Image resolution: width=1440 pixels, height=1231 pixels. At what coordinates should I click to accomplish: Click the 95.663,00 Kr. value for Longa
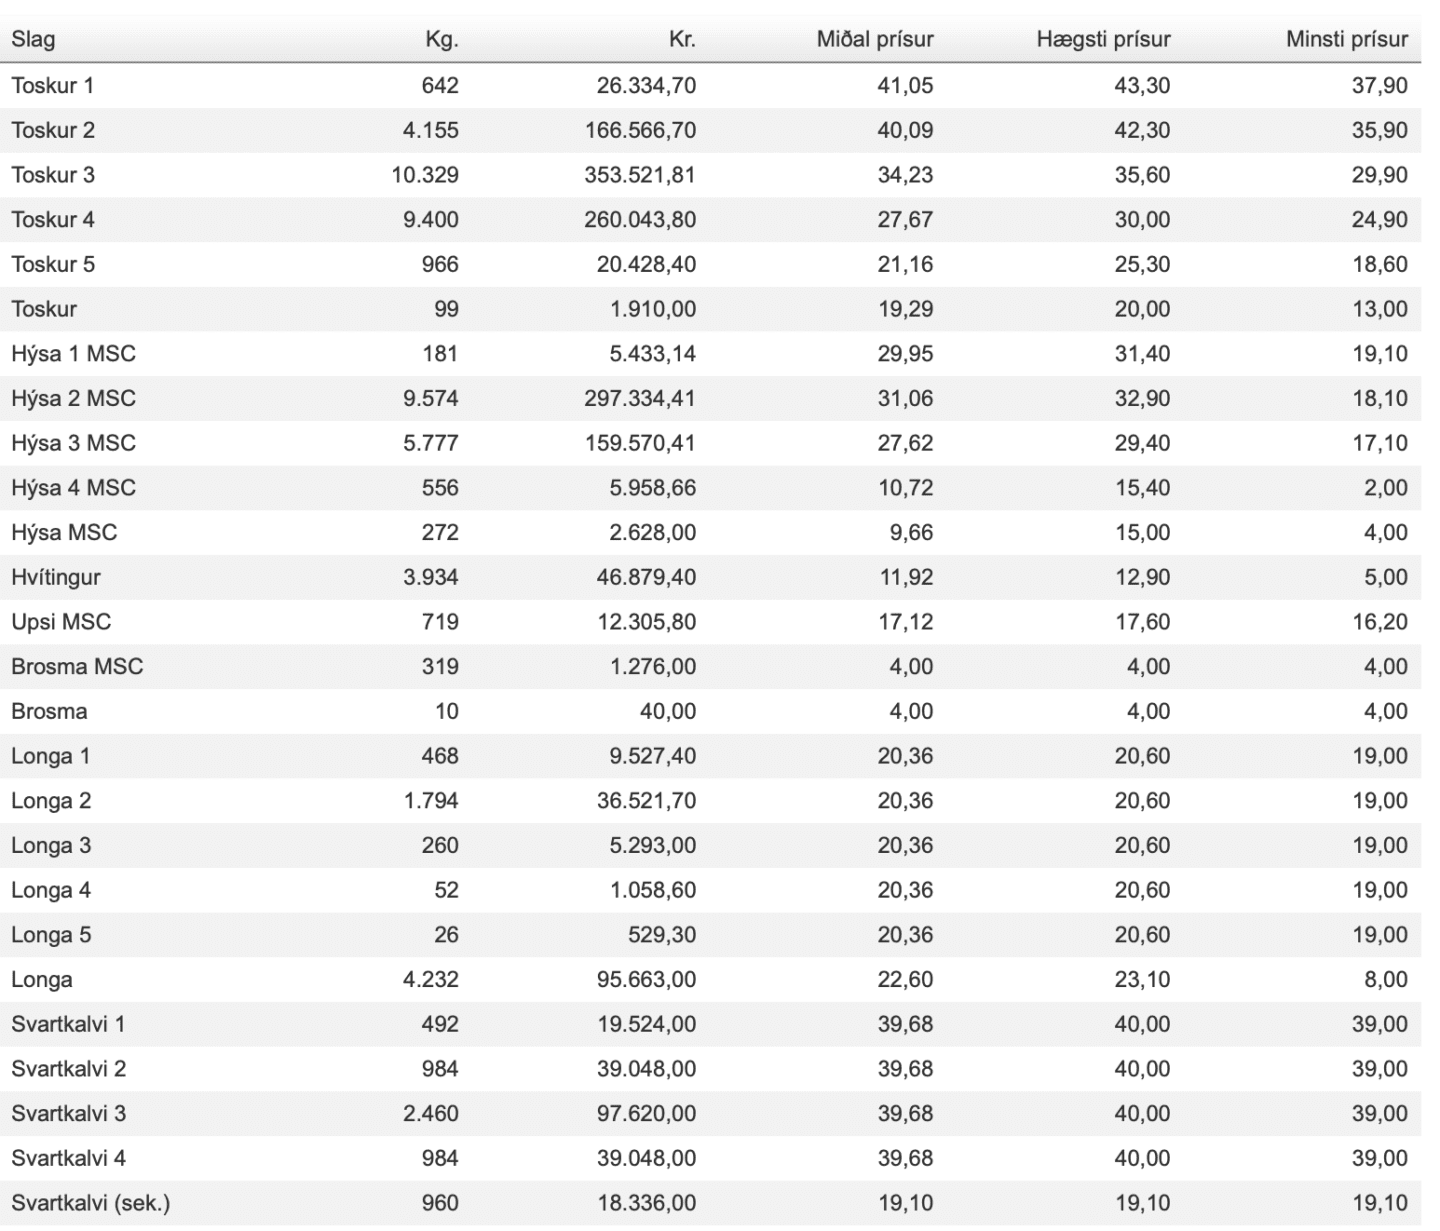(646, 979)
